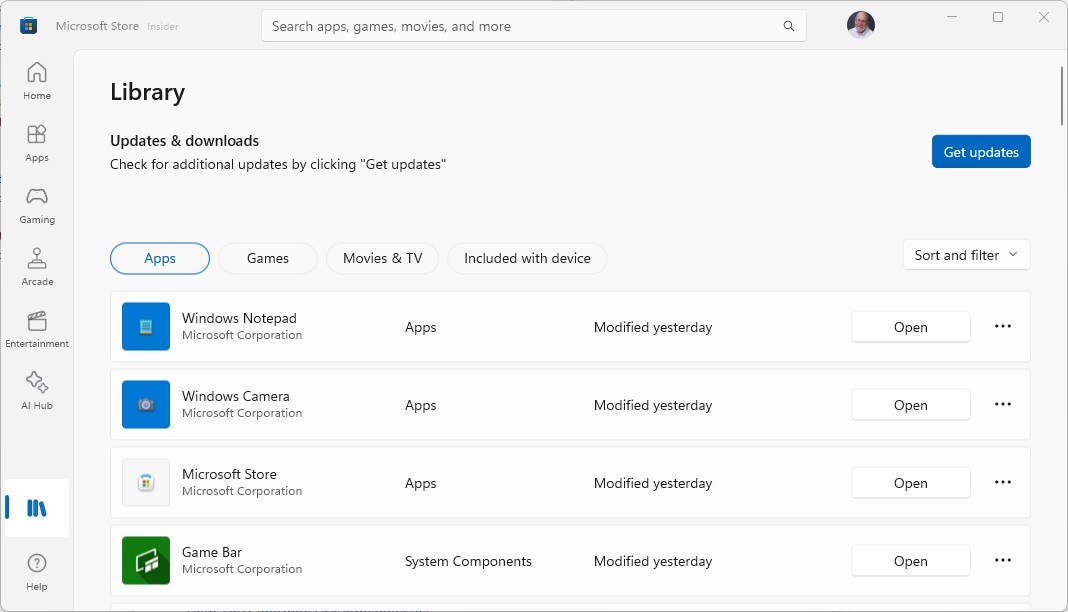
Task: Open more options for Windows Camera
Action: pos(1003,404)
